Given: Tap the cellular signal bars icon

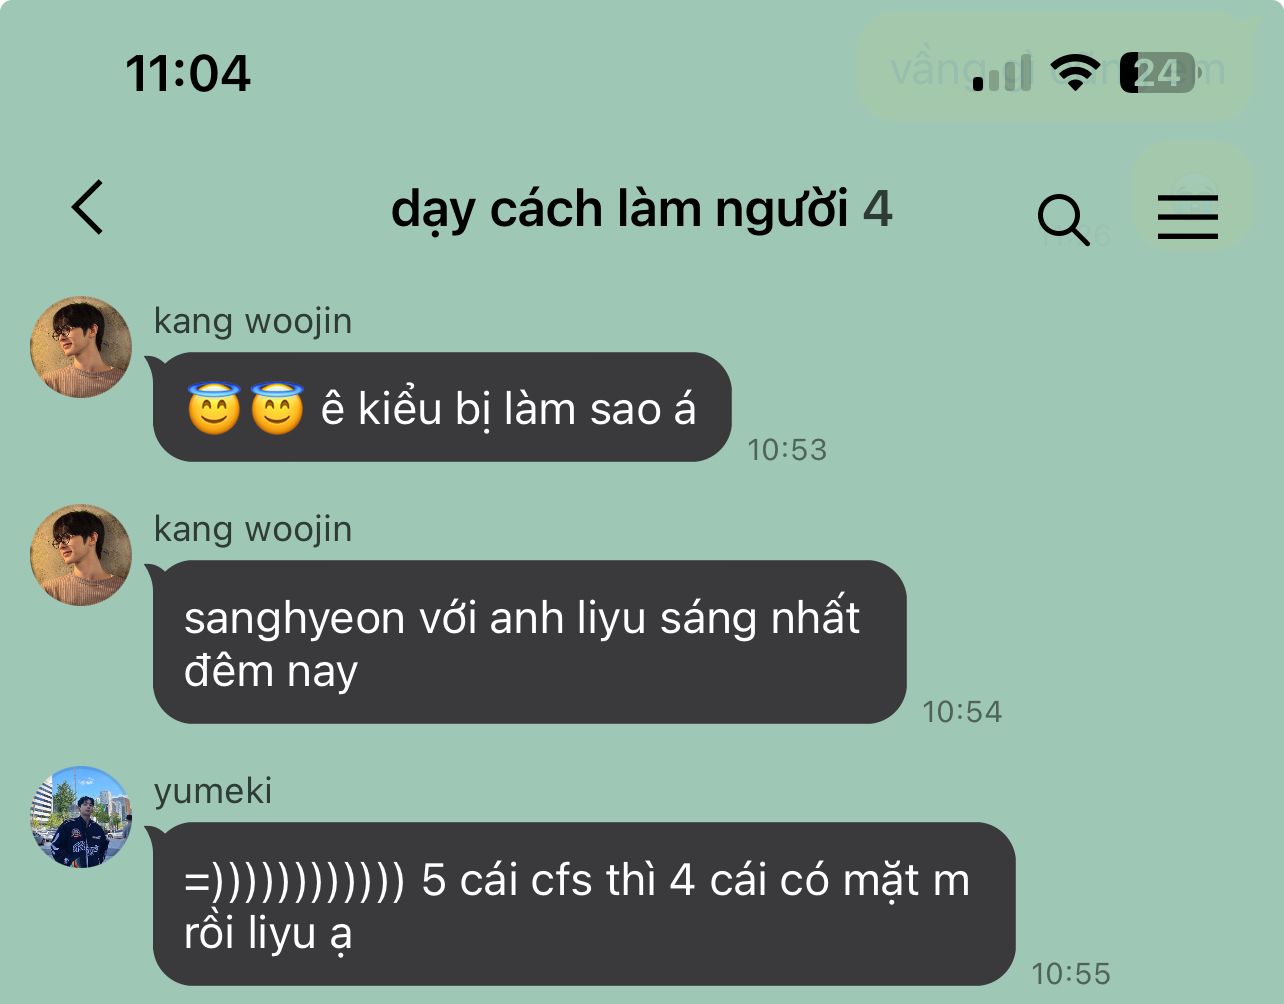Looking at the screenshot, I should point(1003,73).
